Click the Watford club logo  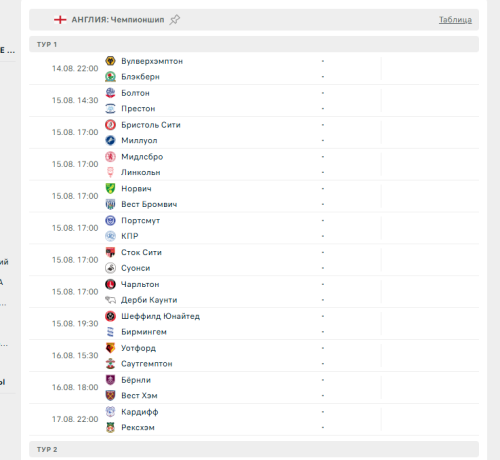click(x=110, y=348)
